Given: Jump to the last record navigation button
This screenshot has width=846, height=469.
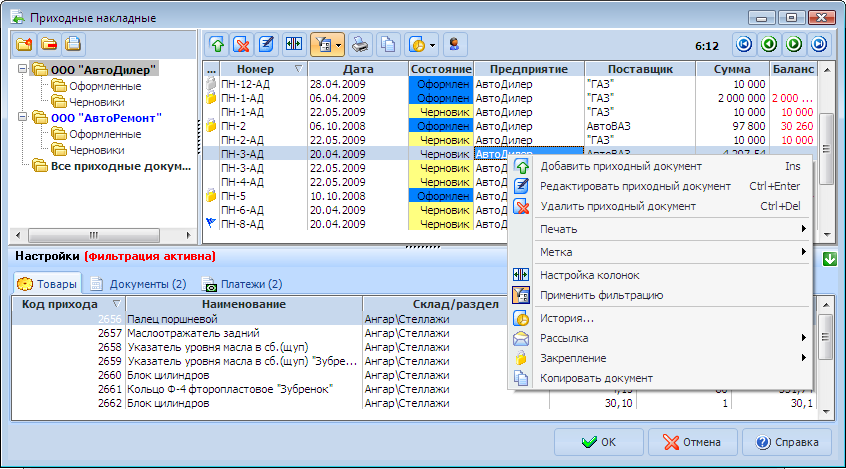Looking at the screenshot, I should tap(819, 45).
